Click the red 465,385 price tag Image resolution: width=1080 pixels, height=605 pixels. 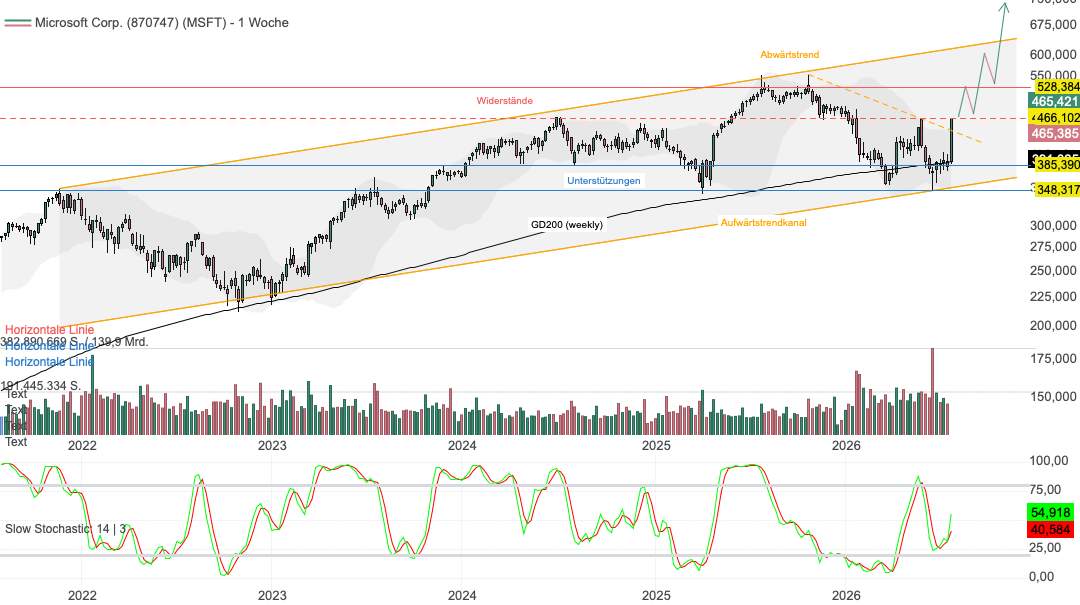1054,134
